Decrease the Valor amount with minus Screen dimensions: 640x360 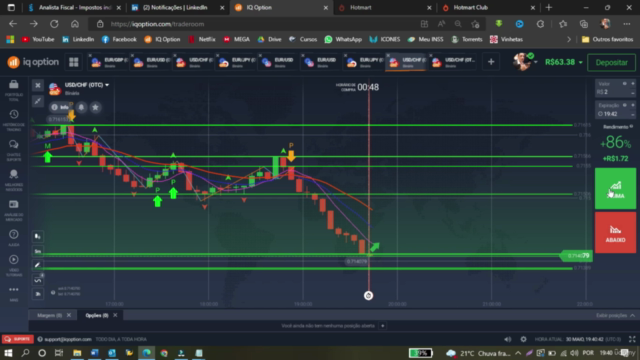633,93
